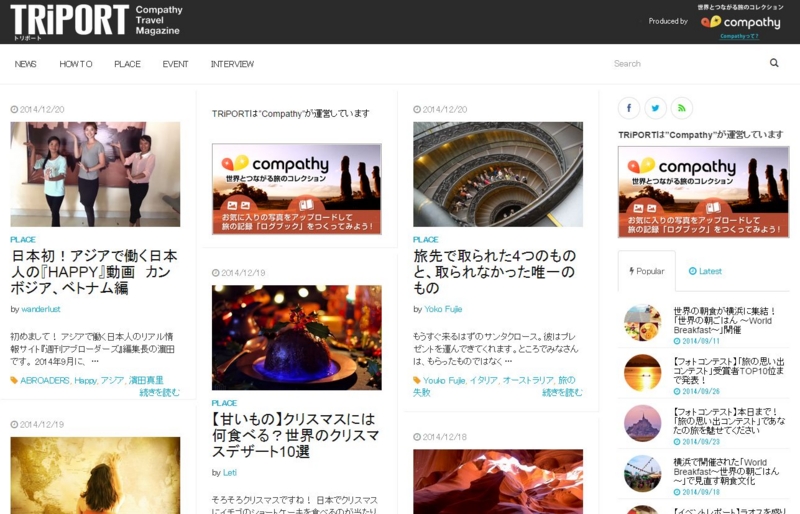The width and height of the screenshot is (800, 514).
Task: Click the spiral staircase photo thumbnail
Action: click(x=498, y=174)
